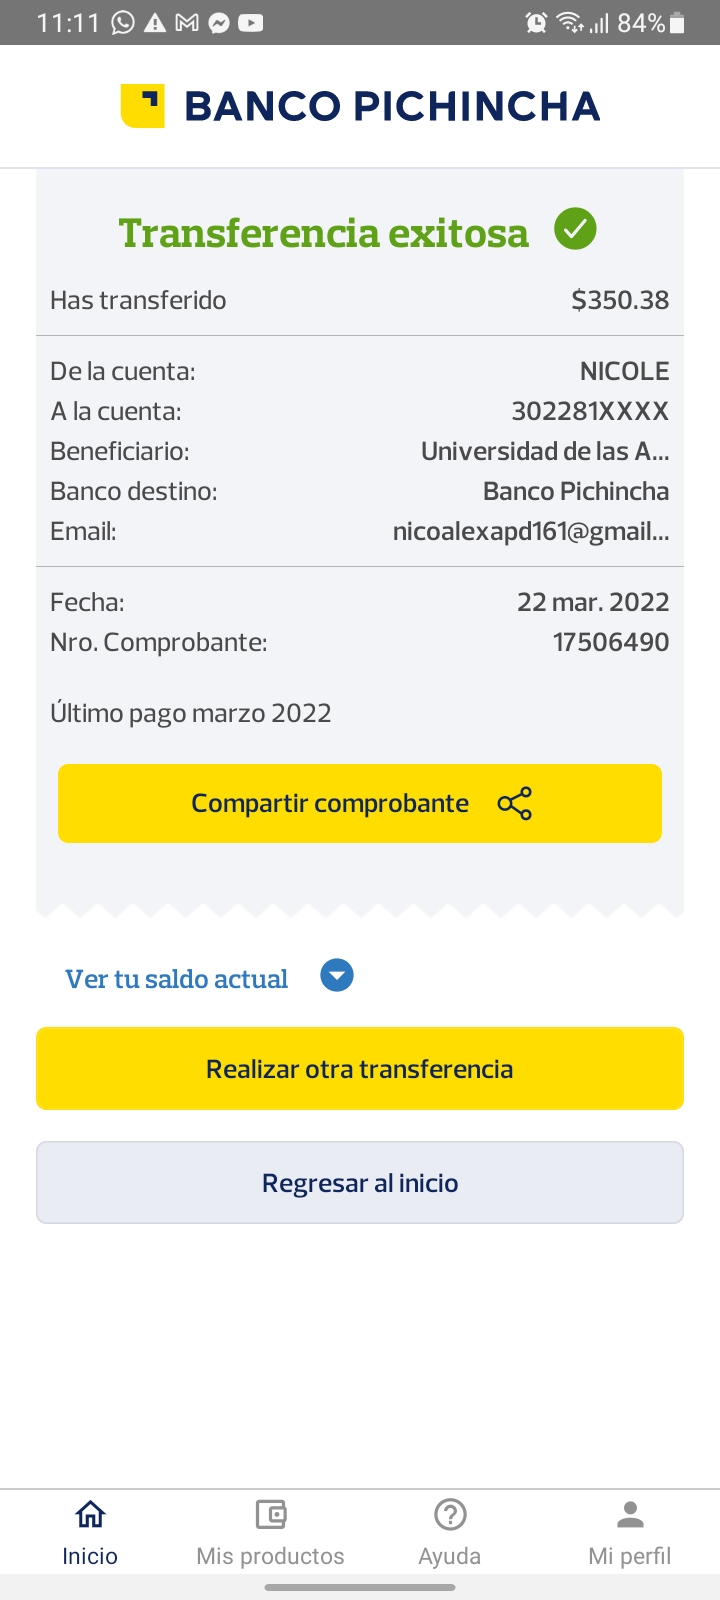This screenshot has width=720, height=1600.
Task: Tap the Gmail notification icon
Action: coord(187,23)
